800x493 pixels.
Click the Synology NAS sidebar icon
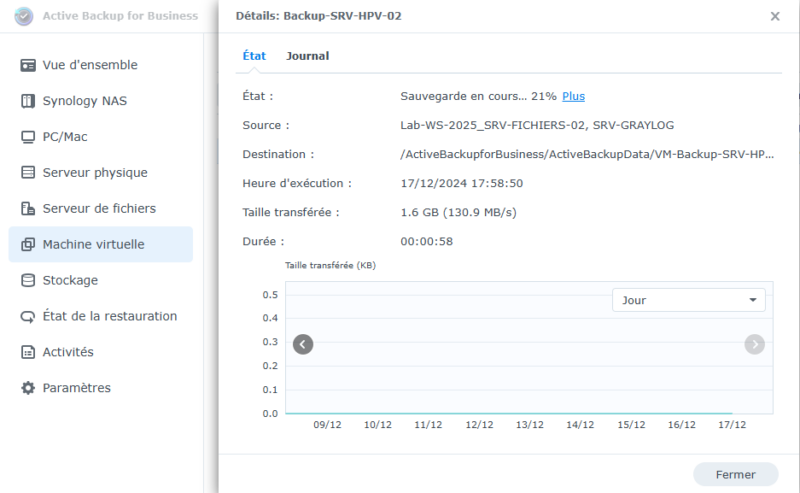point(28,101)
